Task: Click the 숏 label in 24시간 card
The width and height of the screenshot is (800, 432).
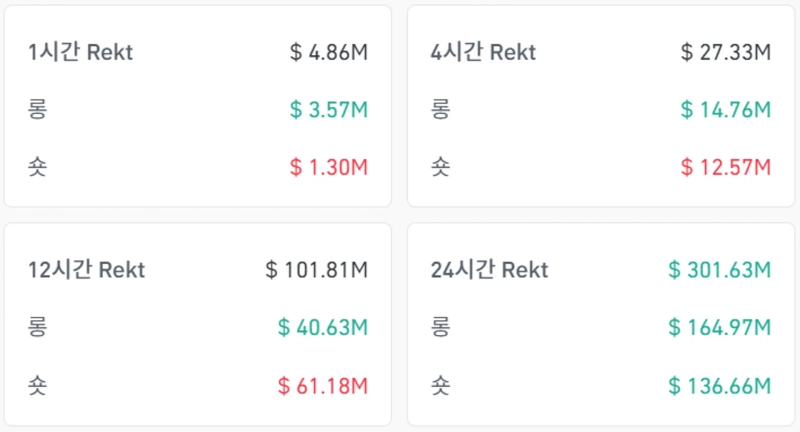Action: click(x=440, y=385)
